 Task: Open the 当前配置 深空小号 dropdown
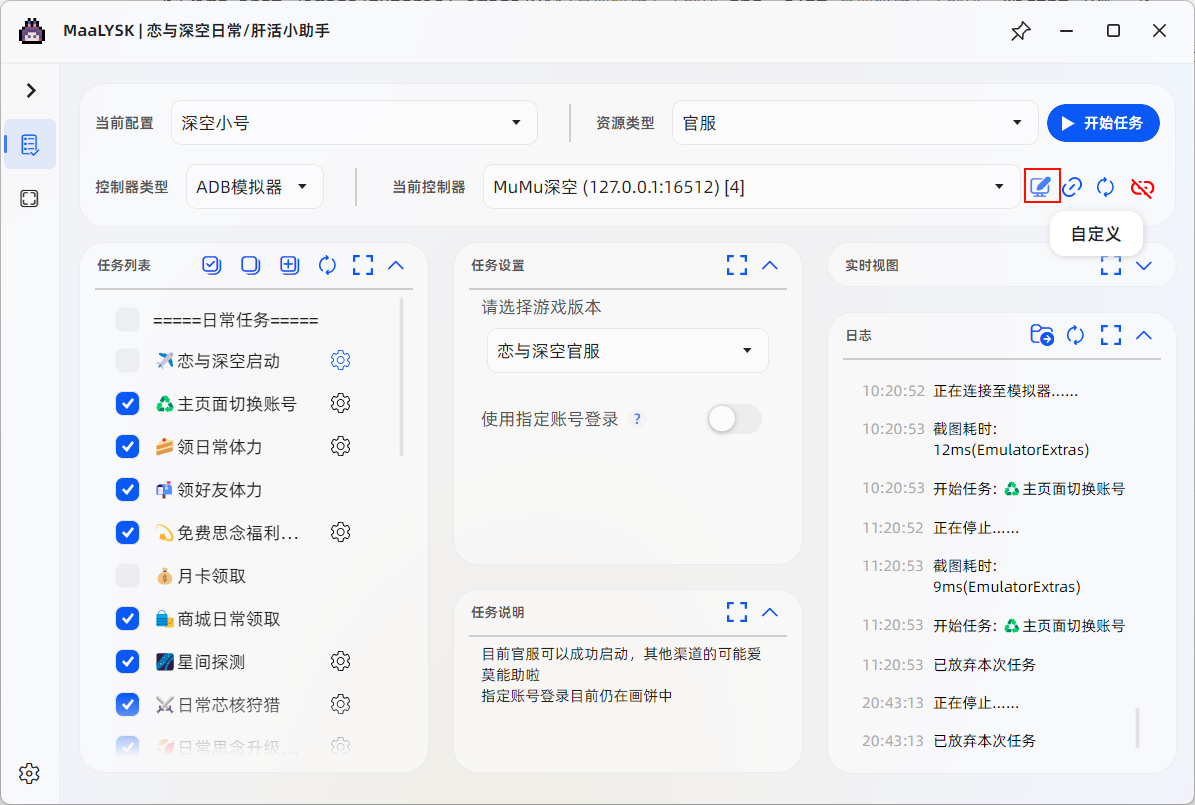point(354,123)
